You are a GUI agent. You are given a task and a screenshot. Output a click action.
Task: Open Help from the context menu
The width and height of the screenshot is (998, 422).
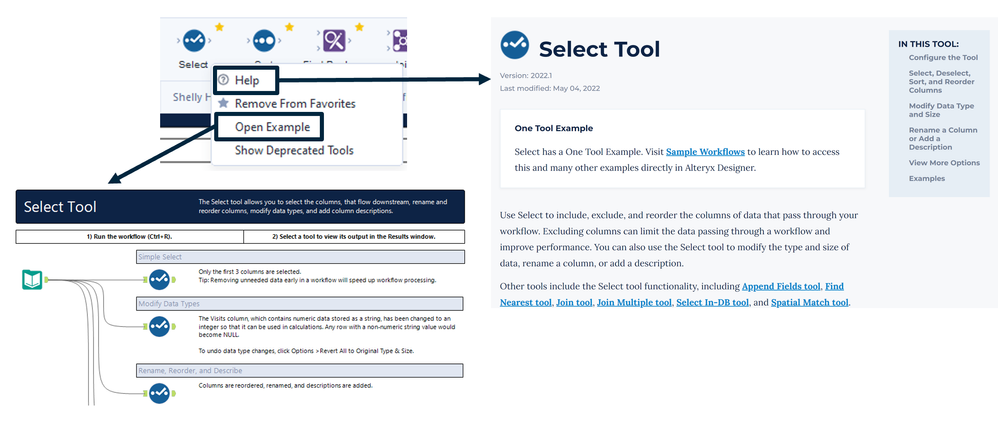point(246,80)
